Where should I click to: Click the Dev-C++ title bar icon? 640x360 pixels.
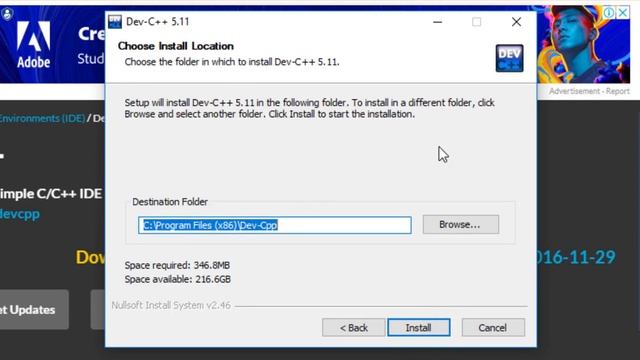[x=115, y=22]
